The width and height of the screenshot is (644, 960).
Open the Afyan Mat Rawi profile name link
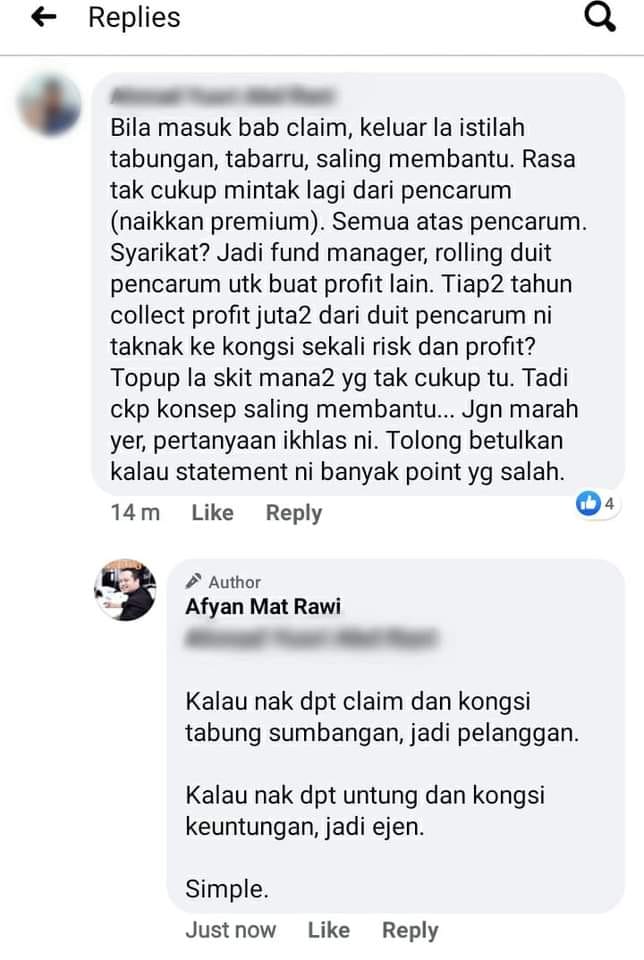click(x=263, y=607)
